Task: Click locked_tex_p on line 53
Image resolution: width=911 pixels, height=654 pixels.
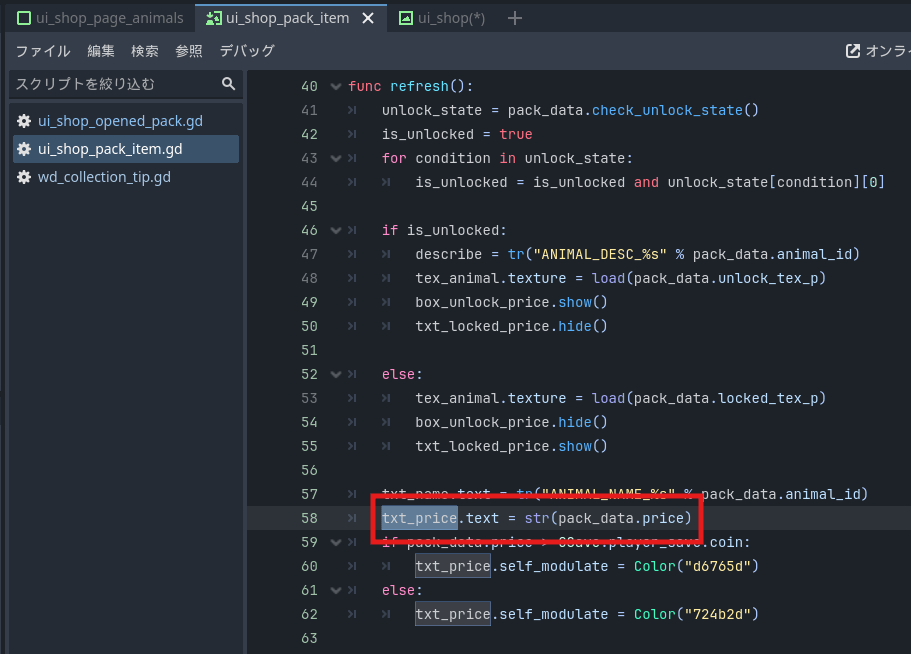Action: tap(768, 398)
